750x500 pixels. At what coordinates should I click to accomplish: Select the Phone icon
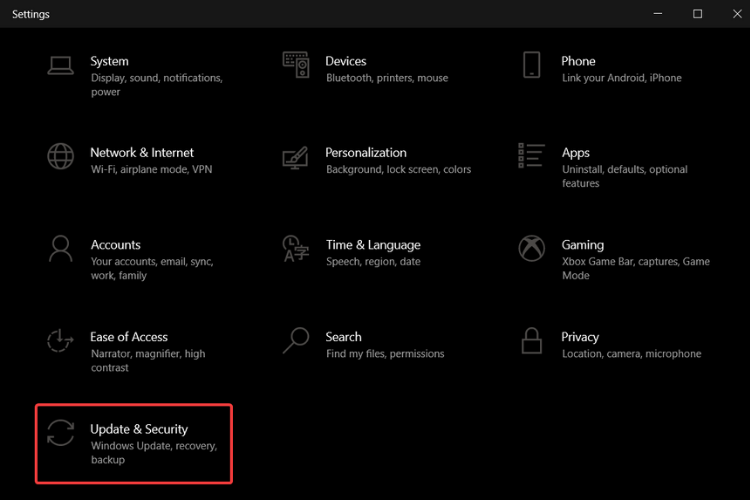pyautogui.click(x=531, y=65)
